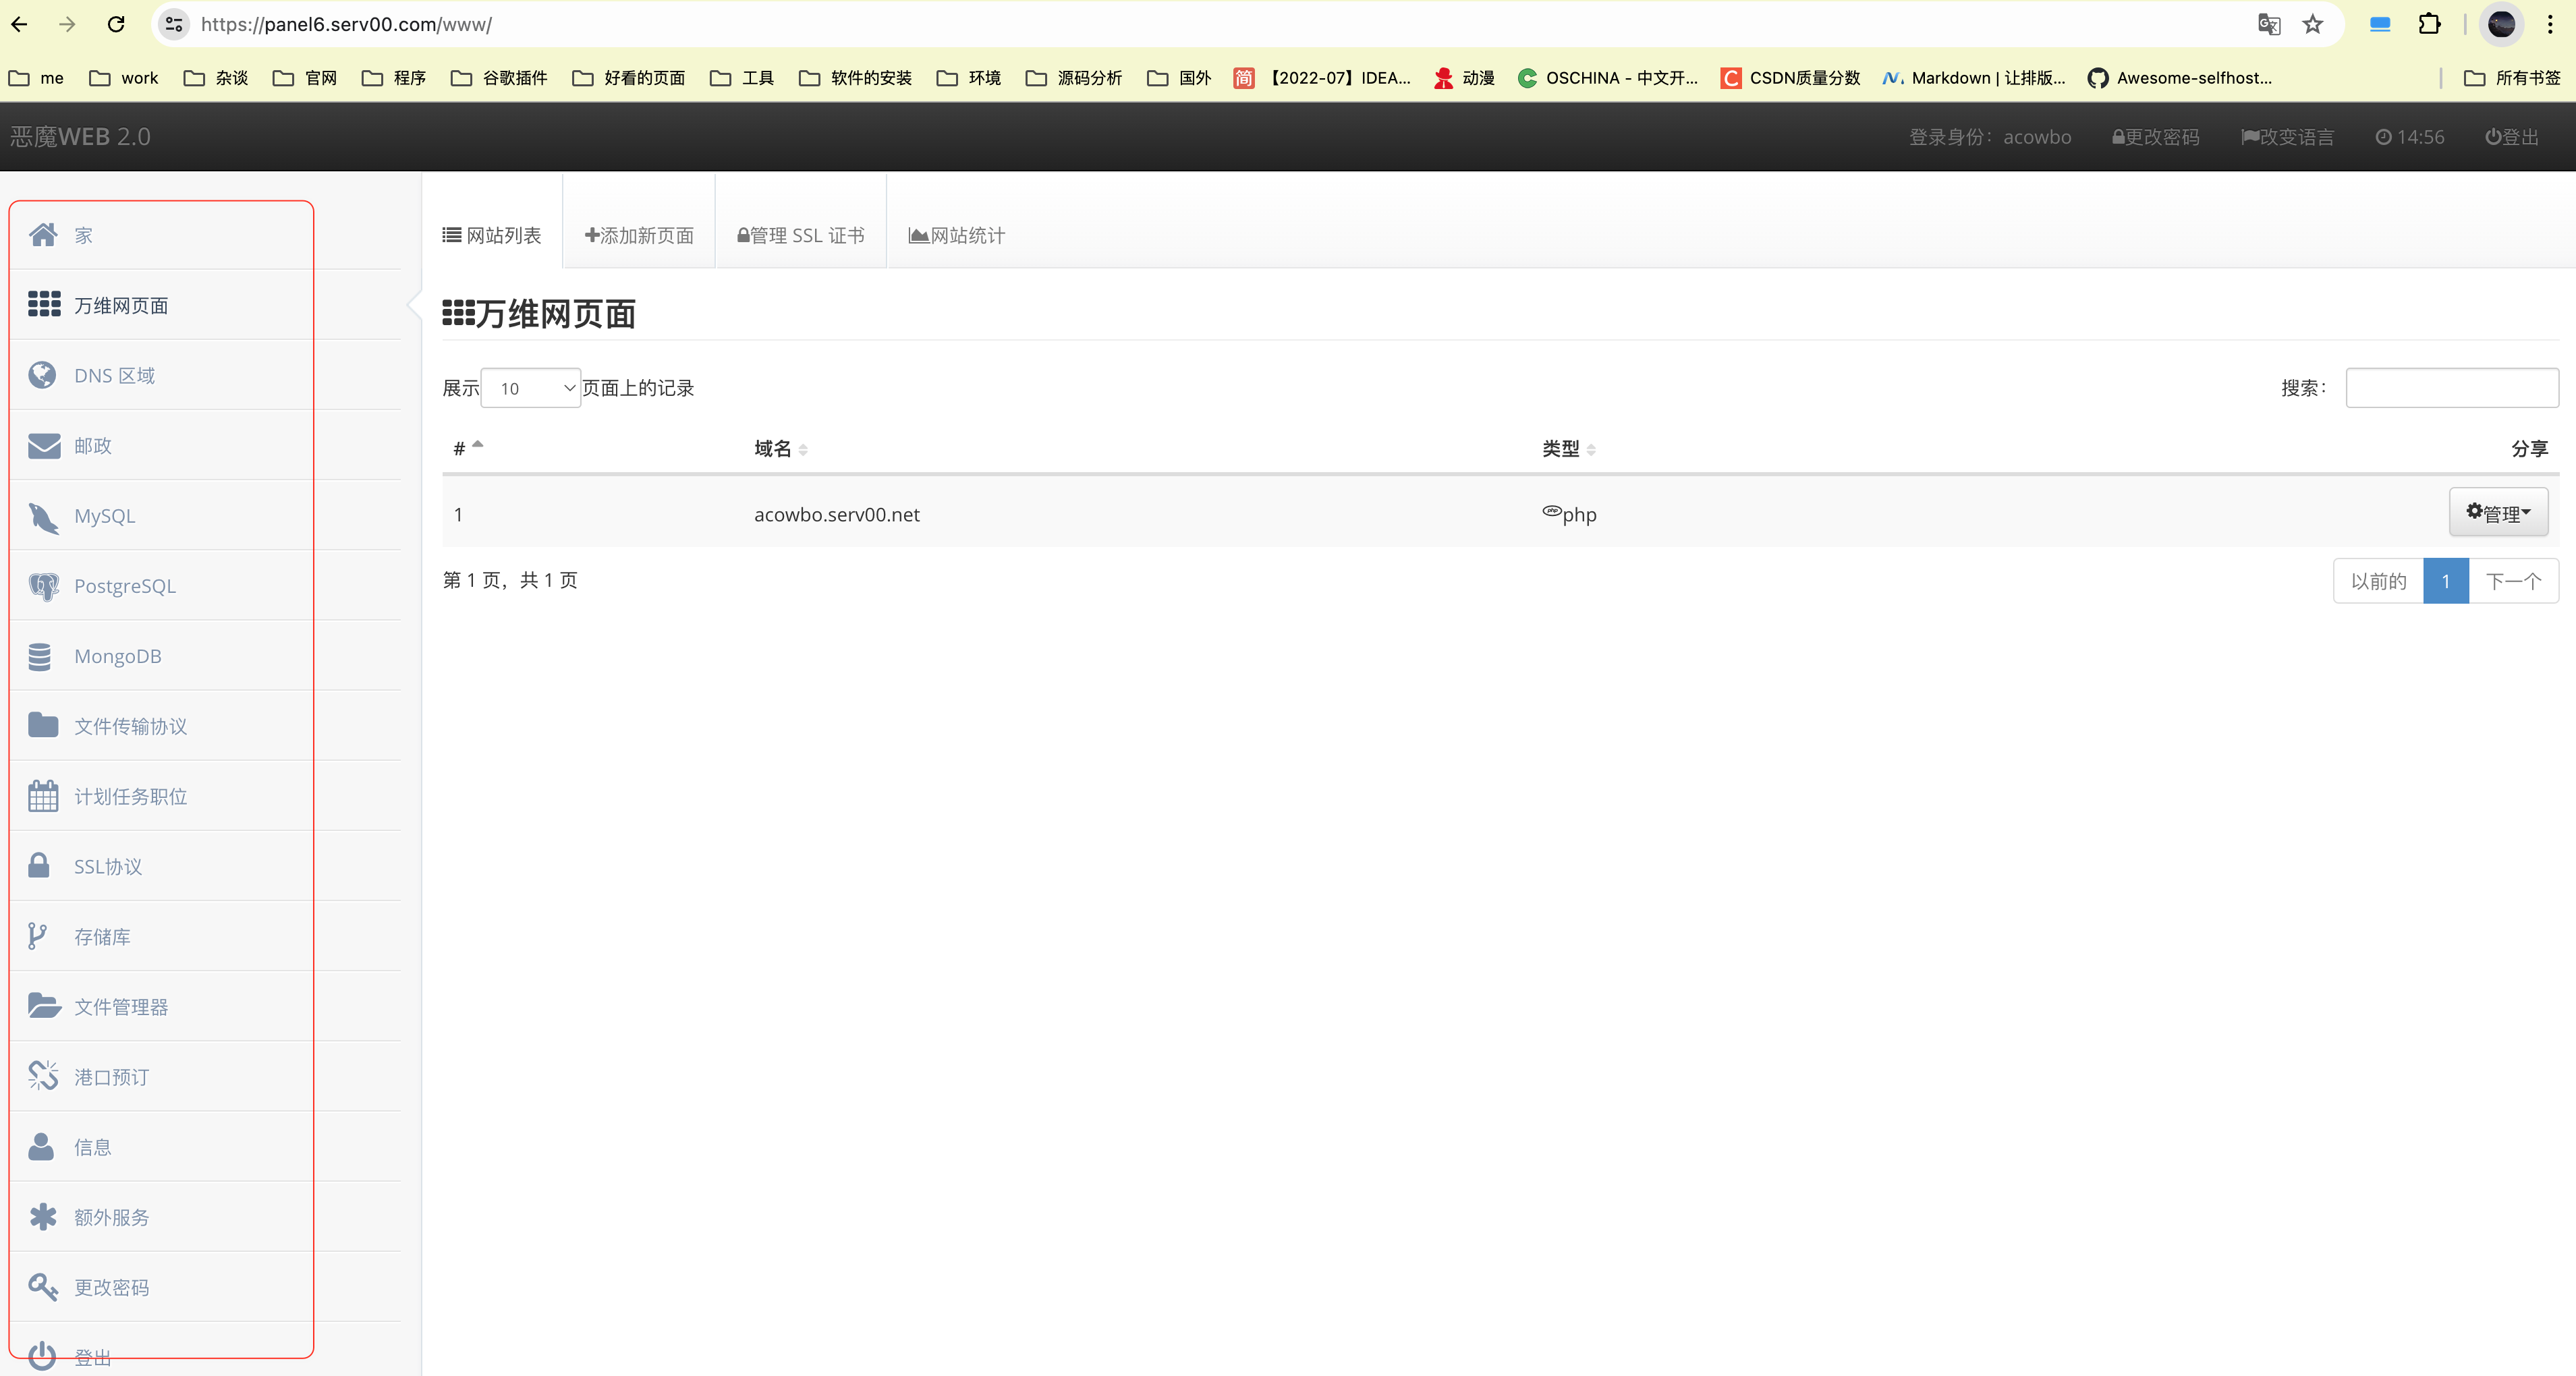Open 港口预订 broken-link icon
Screen dimensions: 2576x1376
[43, 1077]
